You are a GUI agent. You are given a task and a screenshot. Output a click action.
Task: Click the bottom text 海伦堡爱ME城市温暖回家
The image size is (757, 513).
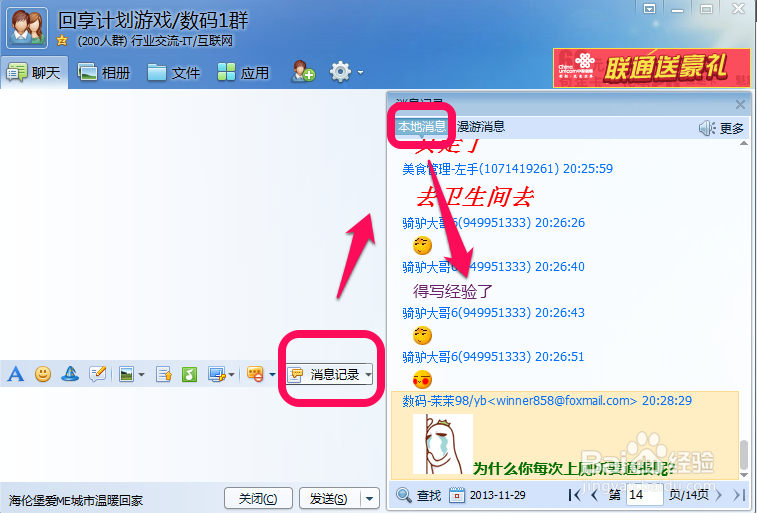click(x=76, y=500)
